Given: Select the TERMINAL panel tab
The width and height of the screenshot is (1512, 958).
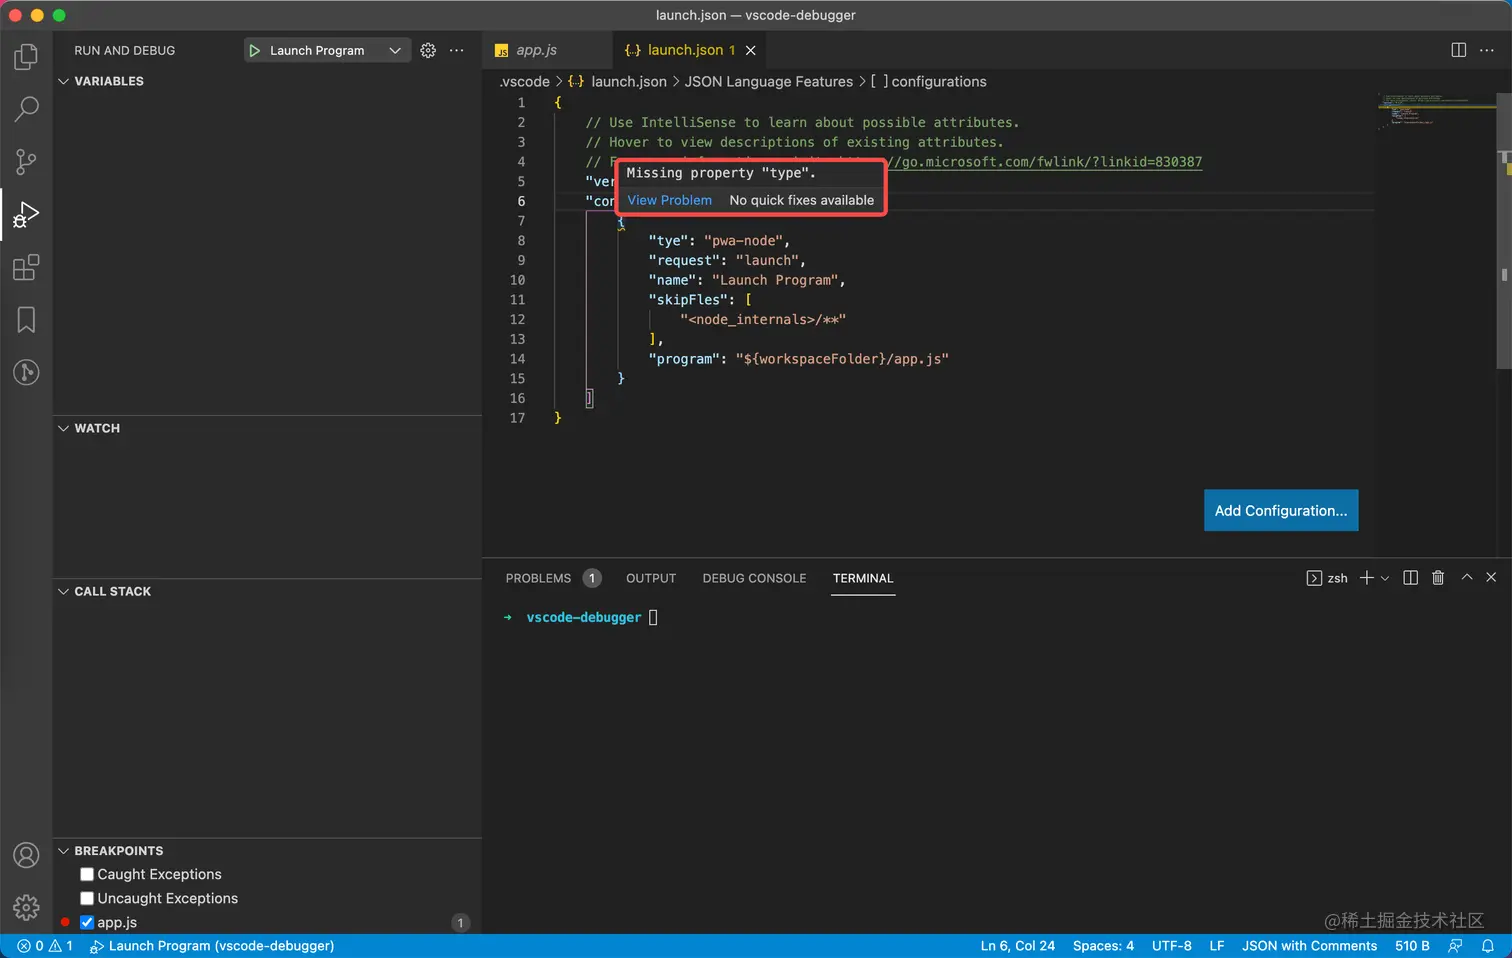Looking at the screenshot, I should (863, 578).
